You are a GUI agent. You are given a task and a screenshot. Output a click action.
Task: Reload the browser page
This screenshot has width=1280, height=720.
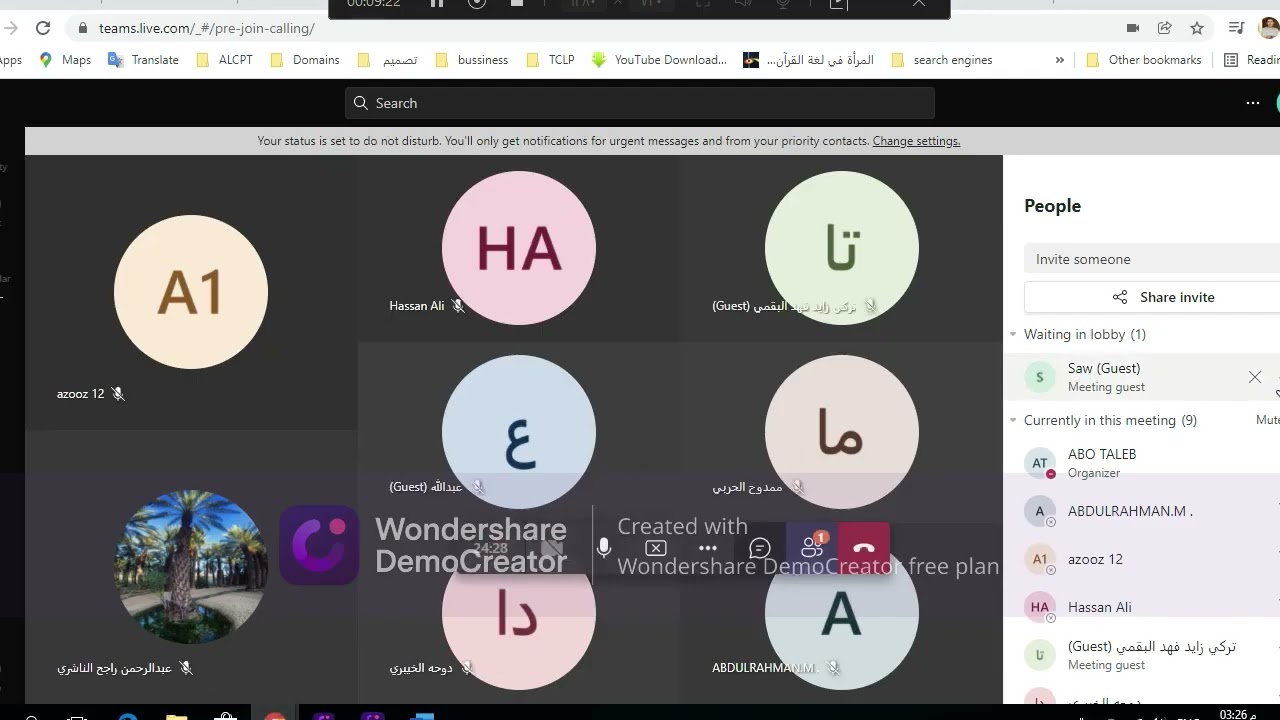pyautogui.click(x=43, y=28)
